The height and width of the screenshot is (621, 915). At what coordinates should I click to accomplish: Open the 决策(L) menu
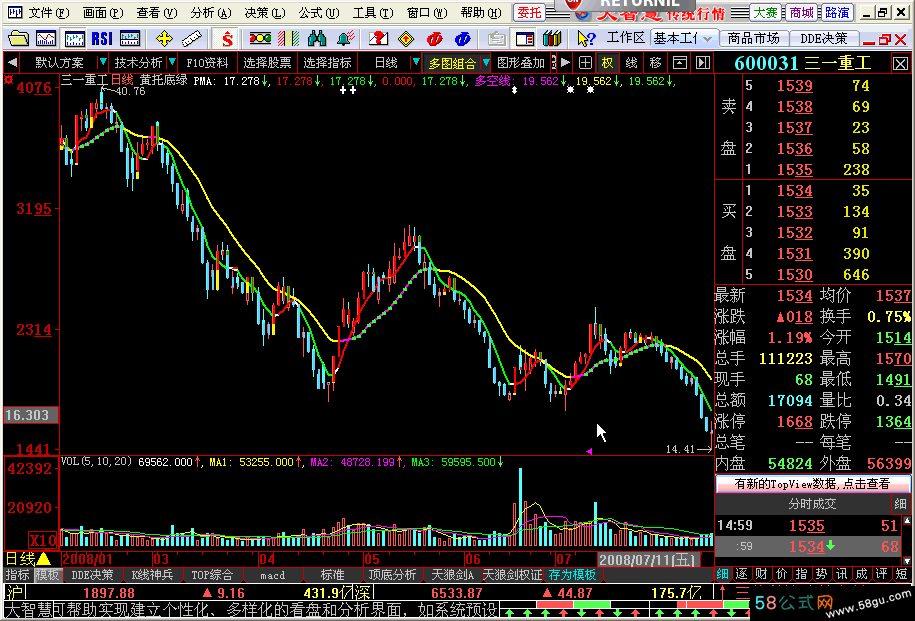pos(265,12)
